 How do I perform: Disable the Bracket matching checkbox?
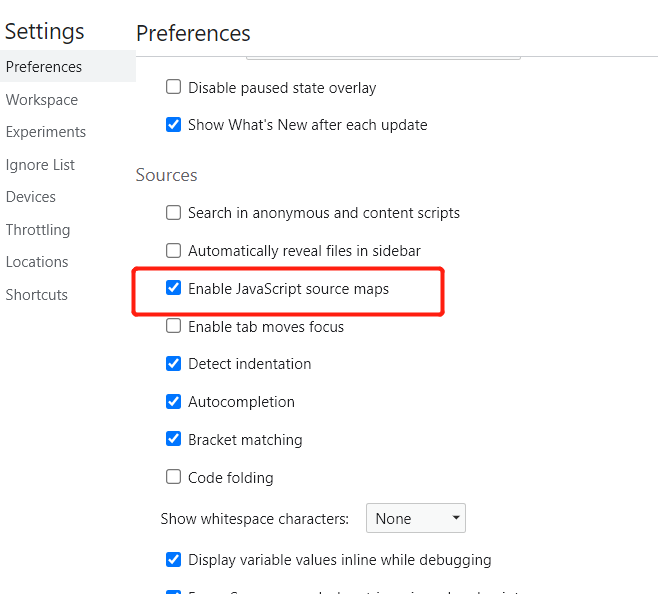click(174, 440)
